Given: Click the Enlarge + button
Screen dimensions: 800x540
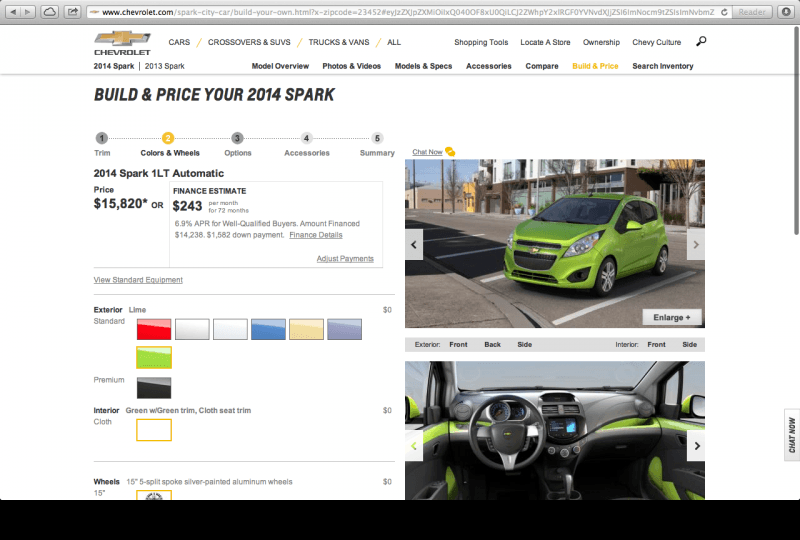Looking at the screenshot, I should click(672, 317).
